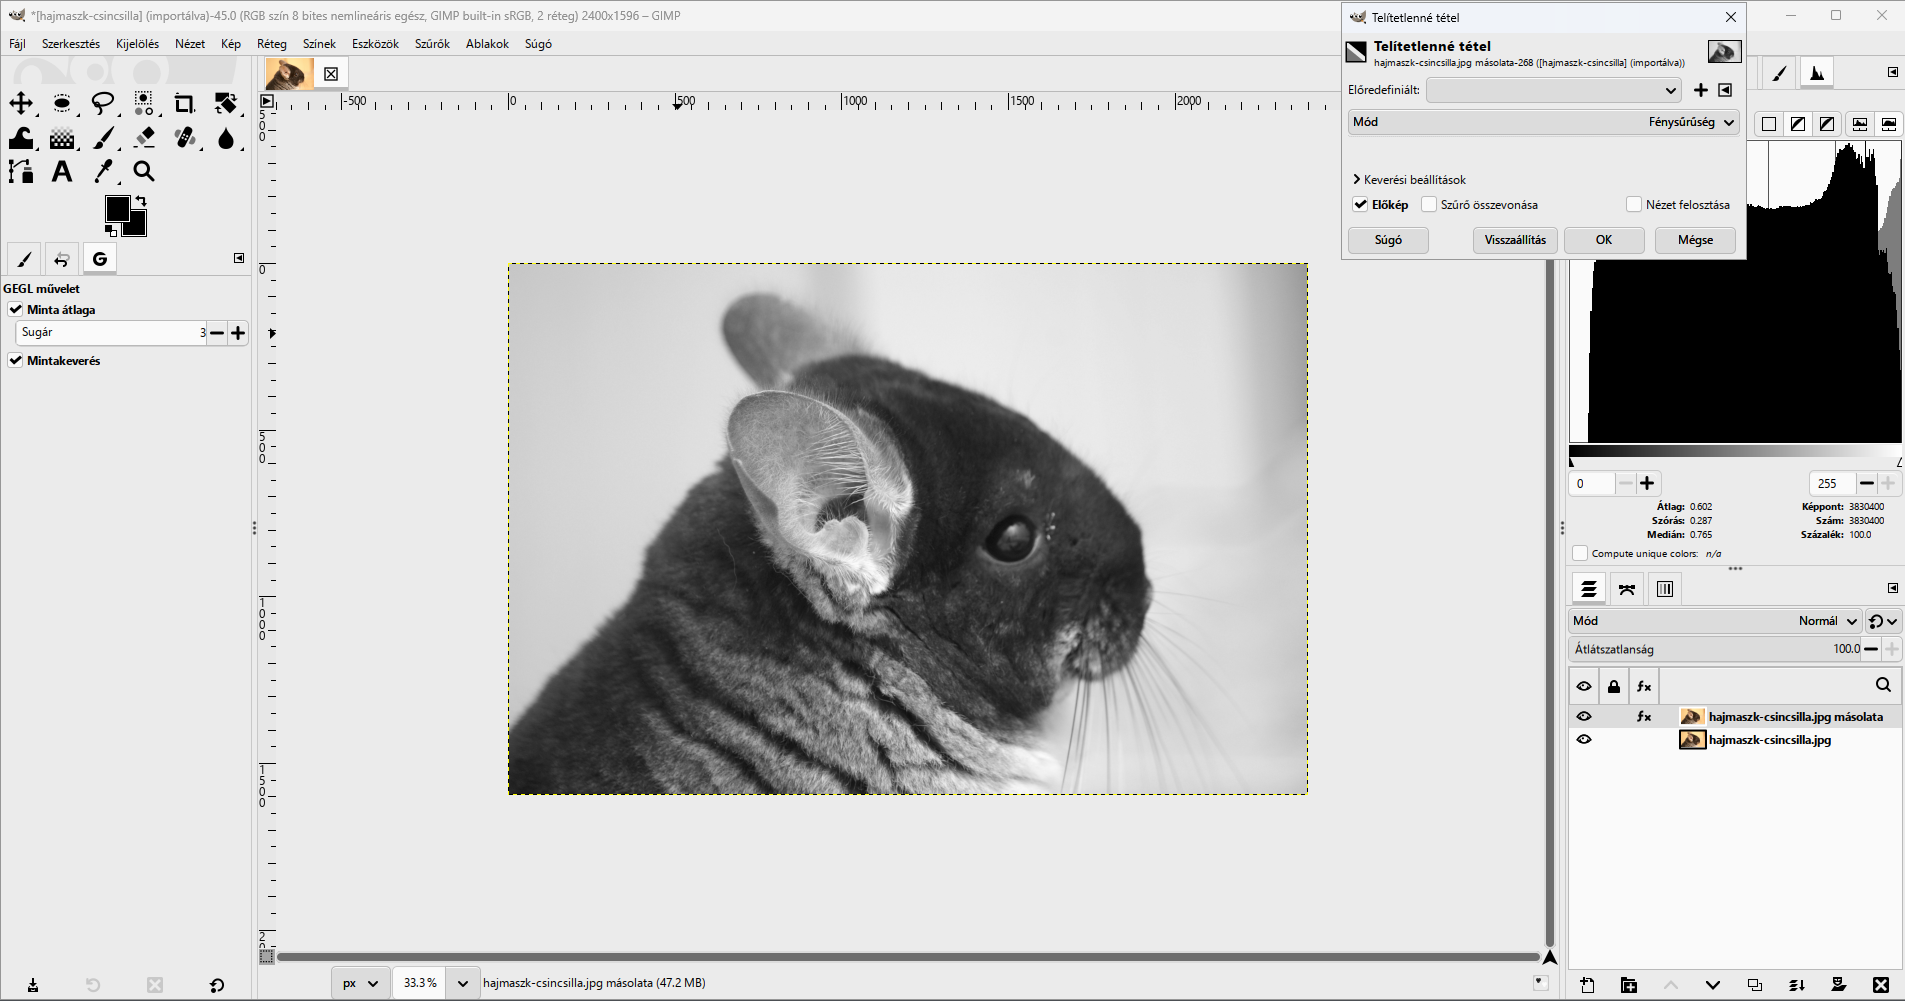Open the Színek menu
Screen dimensions: 1905x1001
click(x=319, y=44)
